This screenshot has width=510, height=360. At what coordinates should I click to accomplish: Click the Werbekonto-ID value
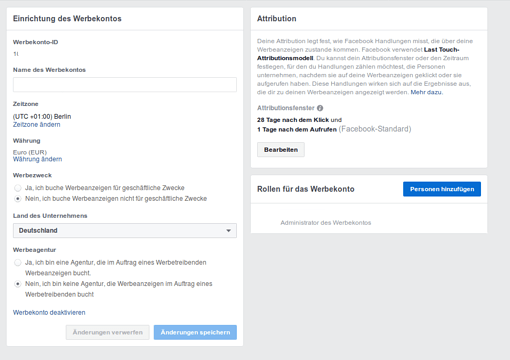tap(16, 54)
